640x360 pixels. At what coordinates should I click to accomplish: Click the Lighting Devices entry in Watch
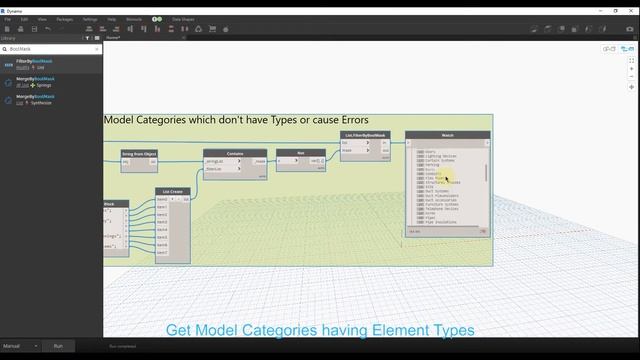point(440,156)
